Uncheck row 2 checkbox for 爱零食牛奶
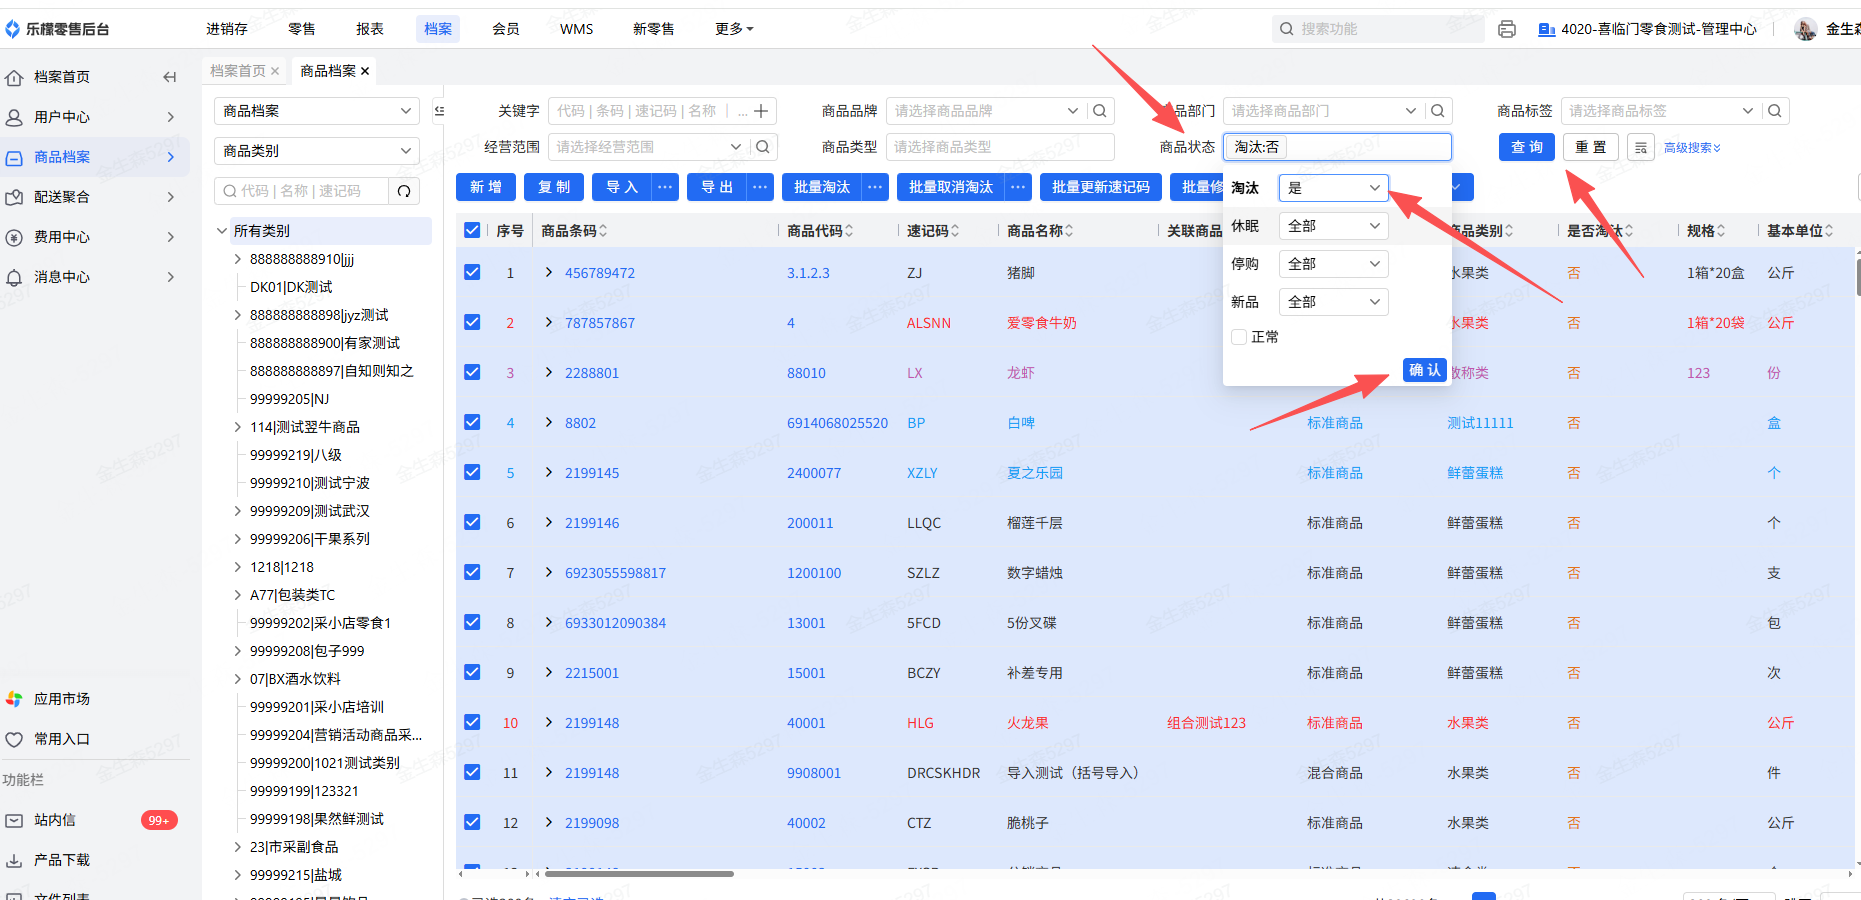Screen dimensions: 1861x900 [x=472, y=322]
